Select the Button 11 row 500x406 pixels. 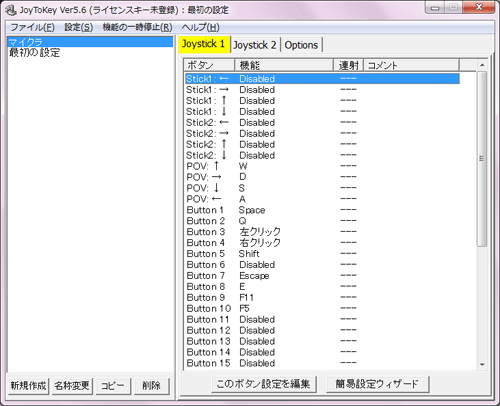[322, 319]
